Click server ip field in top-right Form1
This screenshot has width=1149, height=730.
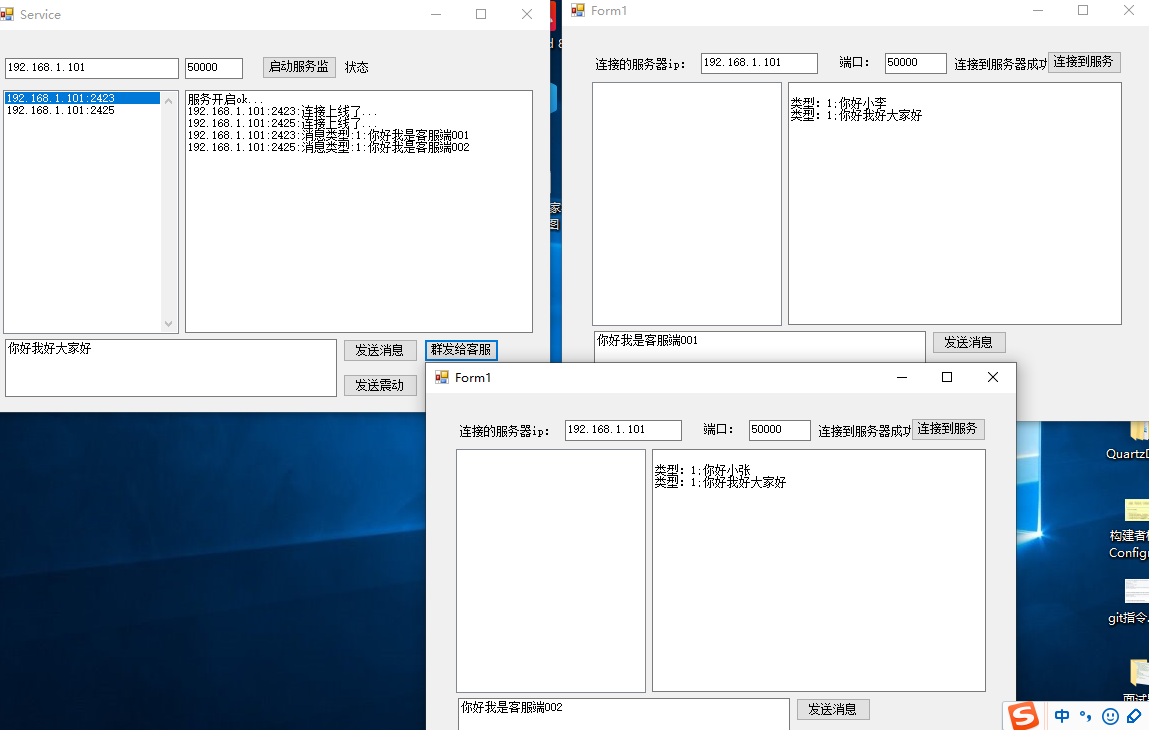point(758,63)
